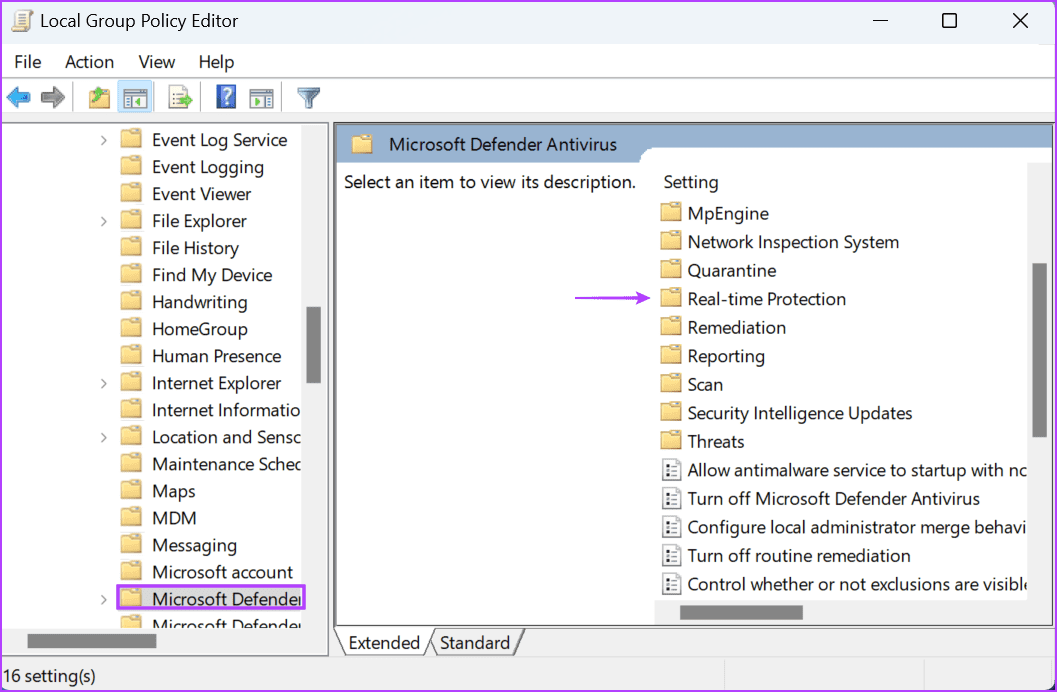This screenshot has width=1057, height=692.
Task: Click the Configure local administrator merge policy icon
Action: [x=671, y=527]
